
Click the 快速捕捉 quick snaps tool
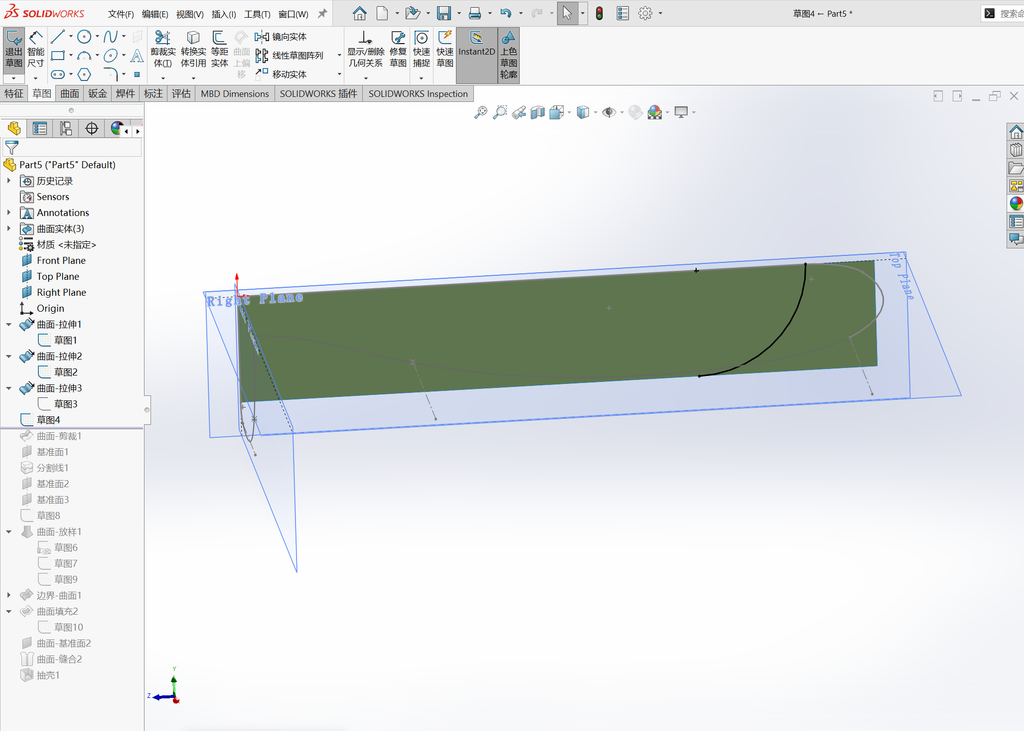421,50
